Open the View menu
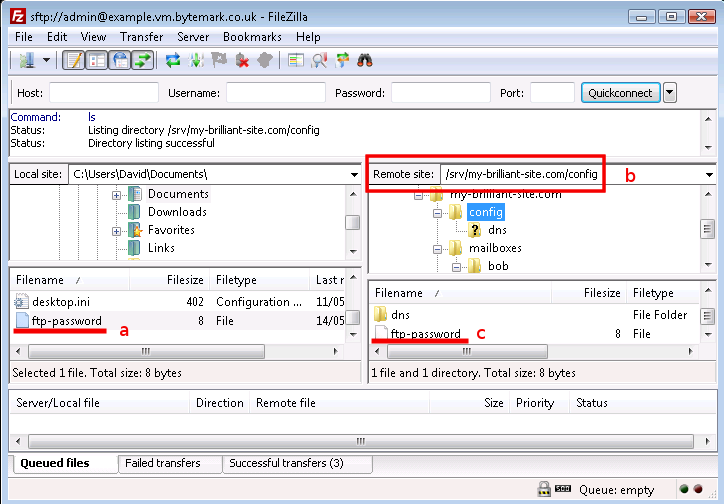Image resolution: width=724 pixels, height=504 pixels. click(93, 37)
